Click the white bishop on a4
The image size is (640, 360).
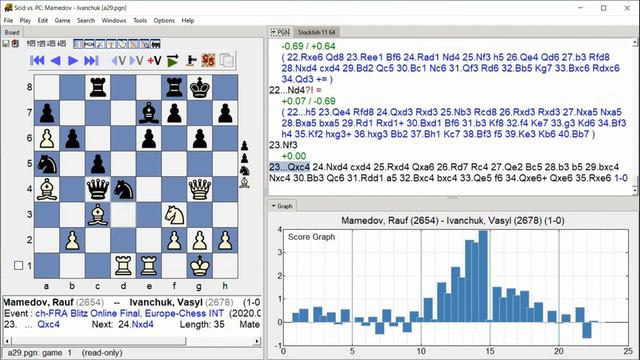click(47, 189)
